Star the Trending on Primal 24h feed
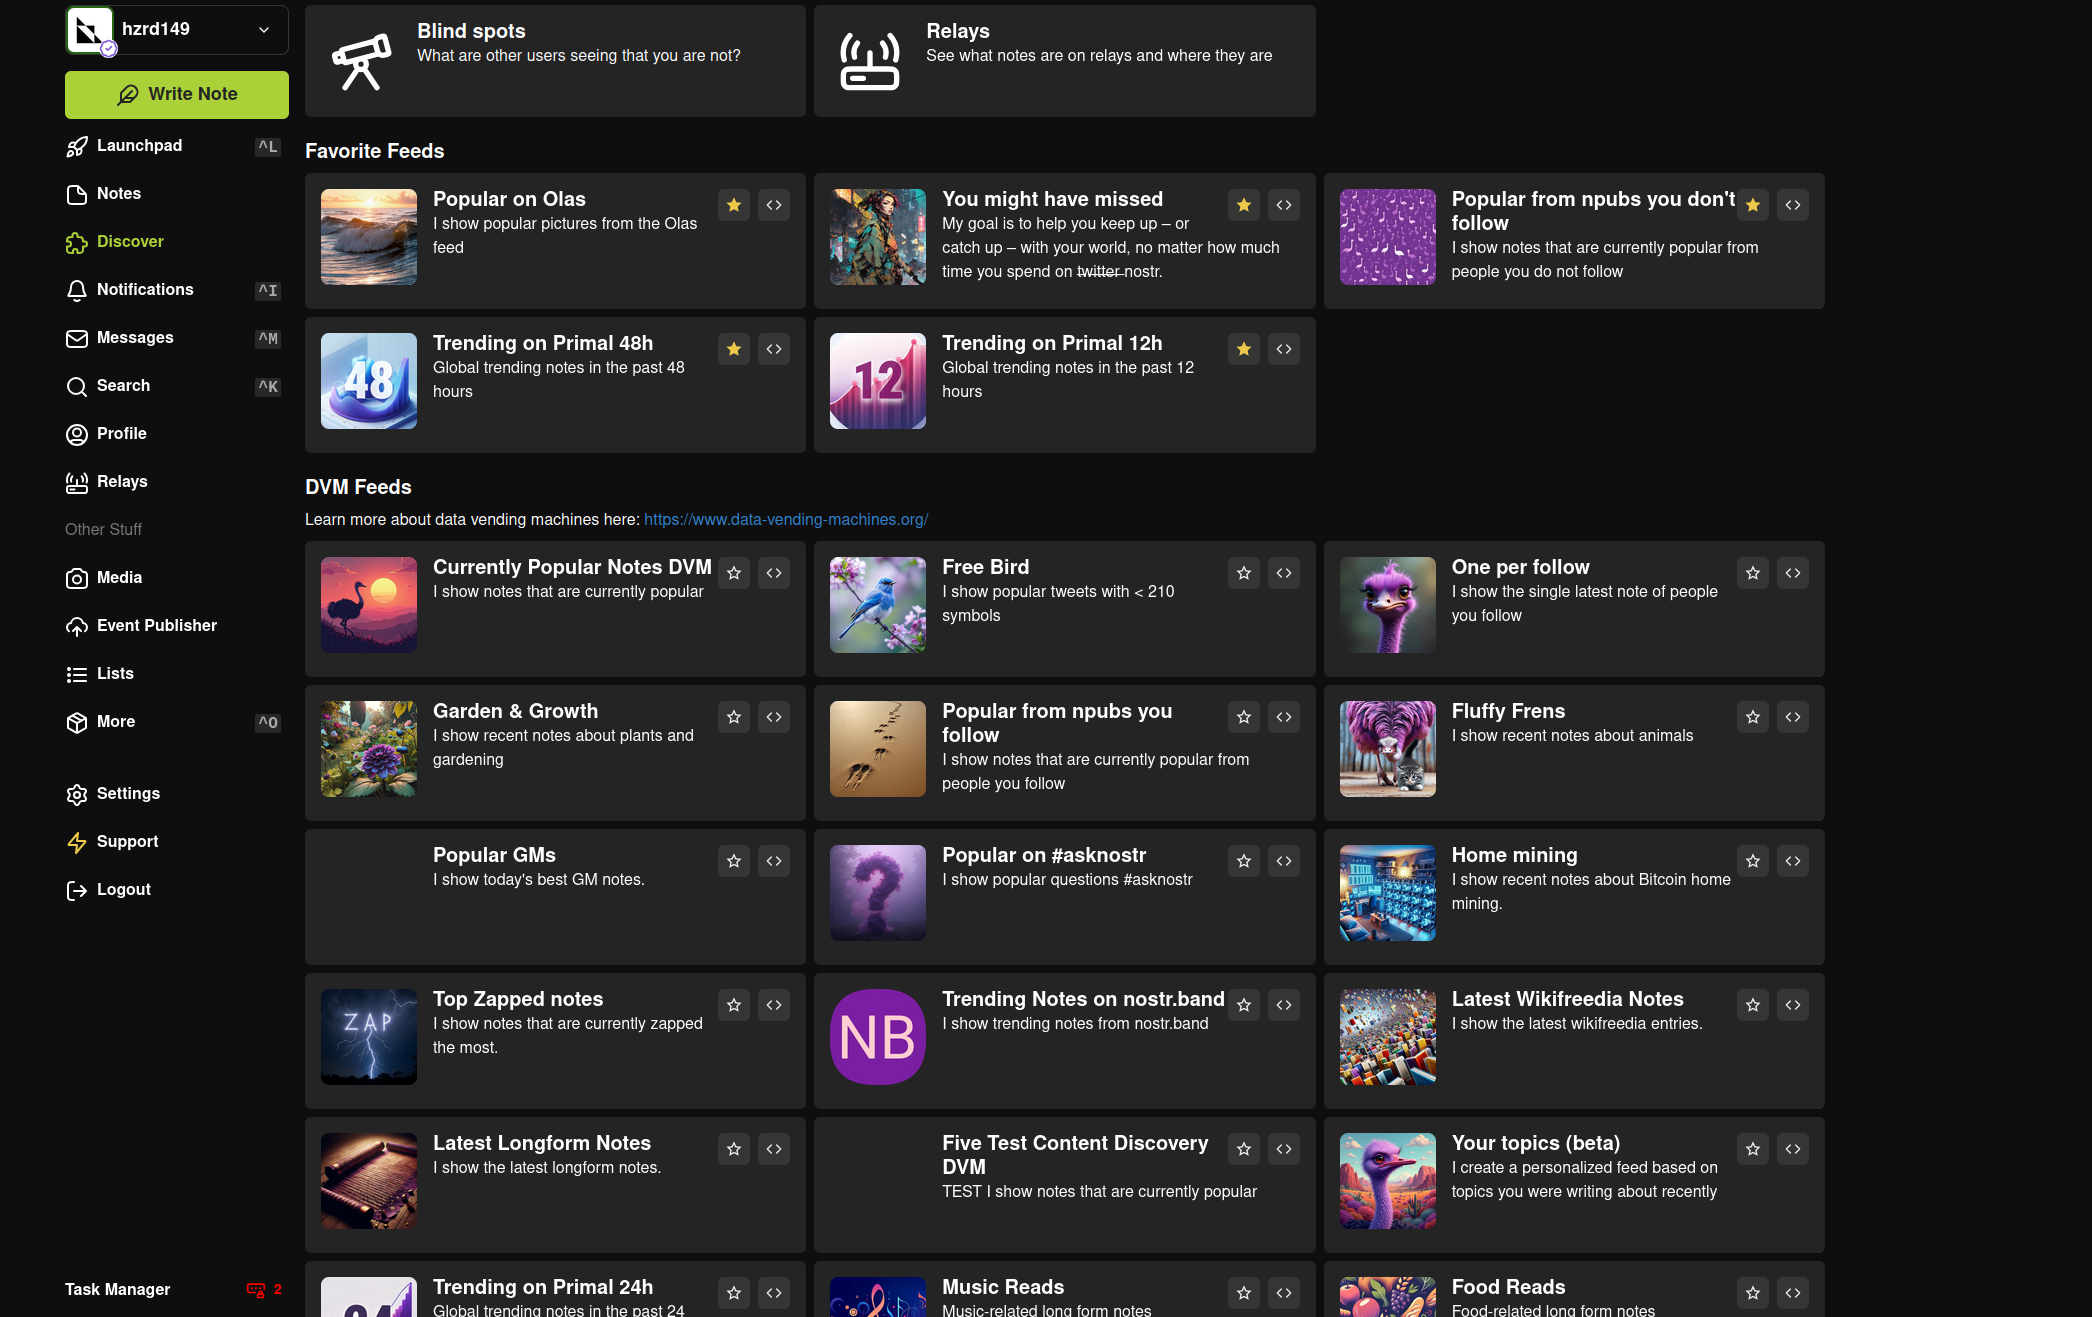Image resolution: width=2092 pixels, height=1317 pixels. point(734,1293)
